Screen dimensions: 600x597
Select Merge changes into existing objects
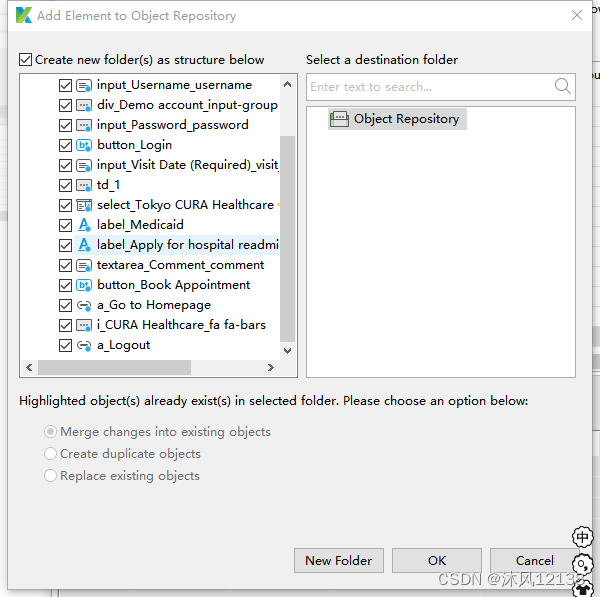click(x=51, y=432)
